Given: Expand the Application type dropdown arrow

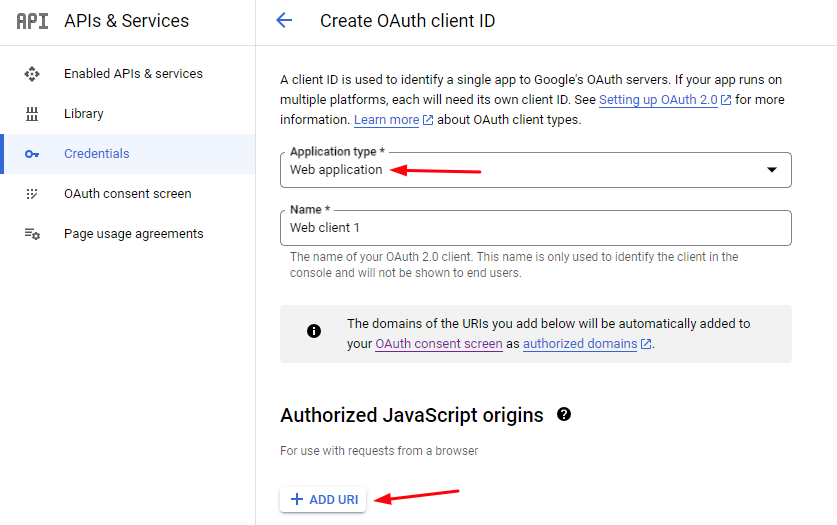Looking at the screenshot, I should (x=772, y=170).
